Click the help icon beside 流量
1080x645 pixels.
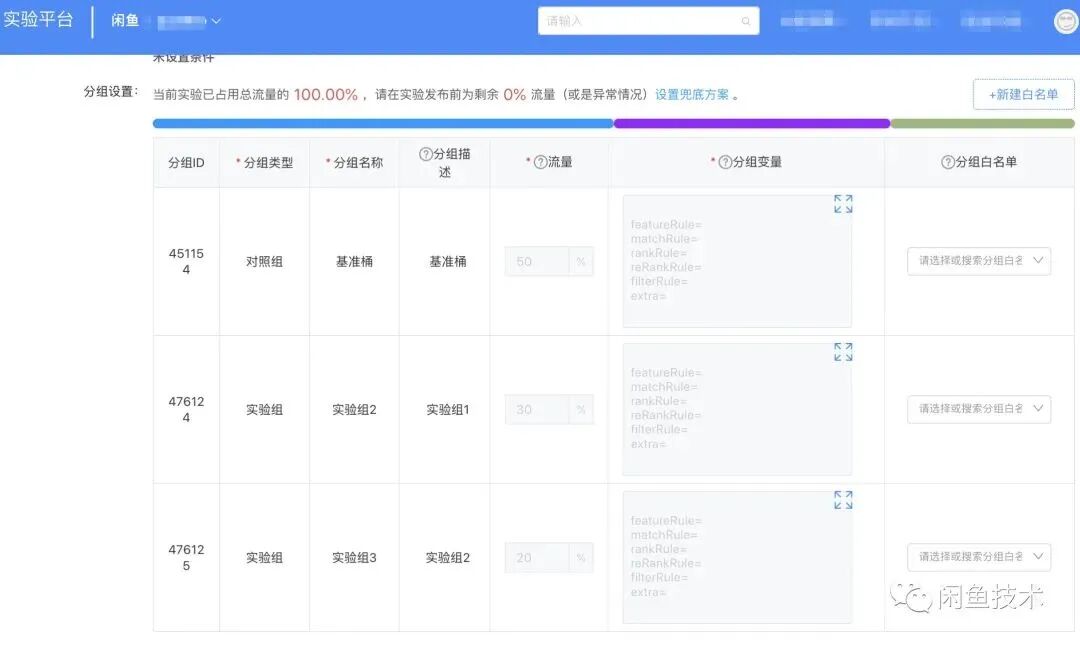(541, 162)
